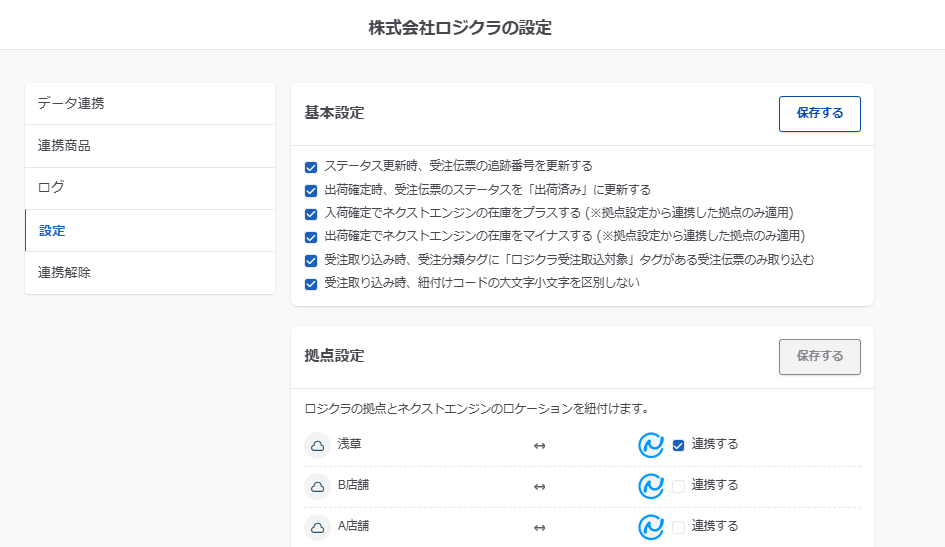Toggle 出荷済み status update checkbox

311,190
